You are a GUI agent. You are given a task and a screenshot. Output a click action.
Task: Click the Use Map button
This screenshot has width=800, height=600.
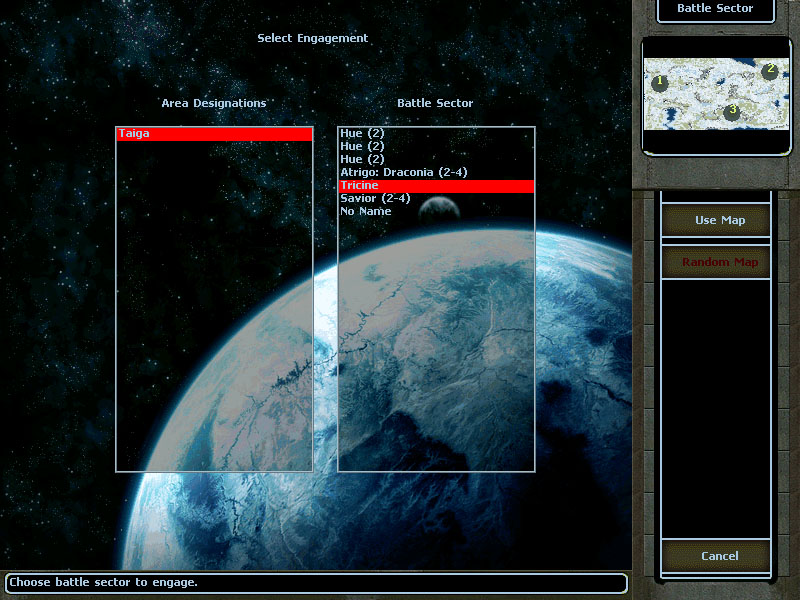click(716, 220)
